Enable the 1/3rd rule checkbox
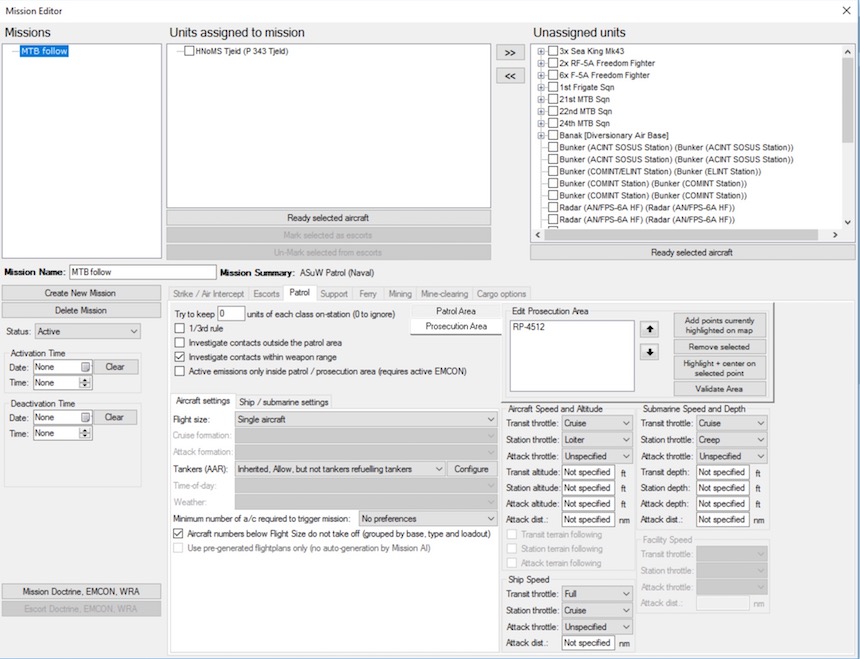Viewport: 860px width, 659px height. (x=179, y=328)
